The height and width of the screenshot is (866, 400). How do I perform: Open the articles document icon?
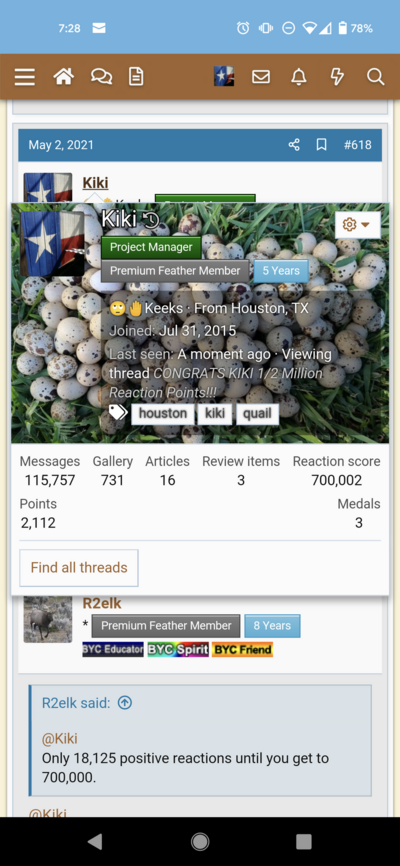136,76
